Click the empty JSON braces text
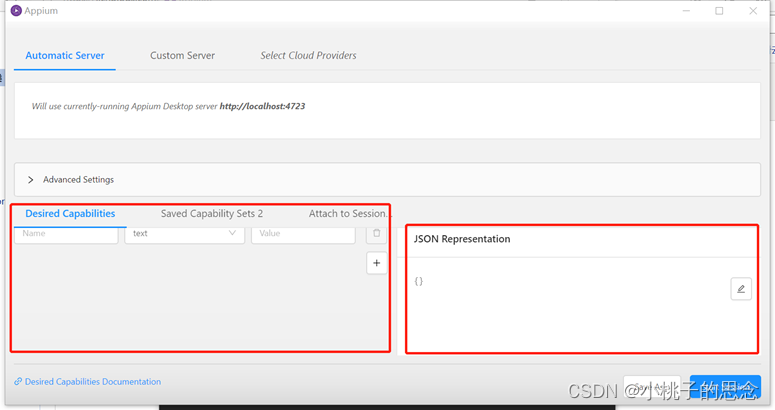Image resolution: width=775 pixels, height=410 pixels. [x=419, y=281]
